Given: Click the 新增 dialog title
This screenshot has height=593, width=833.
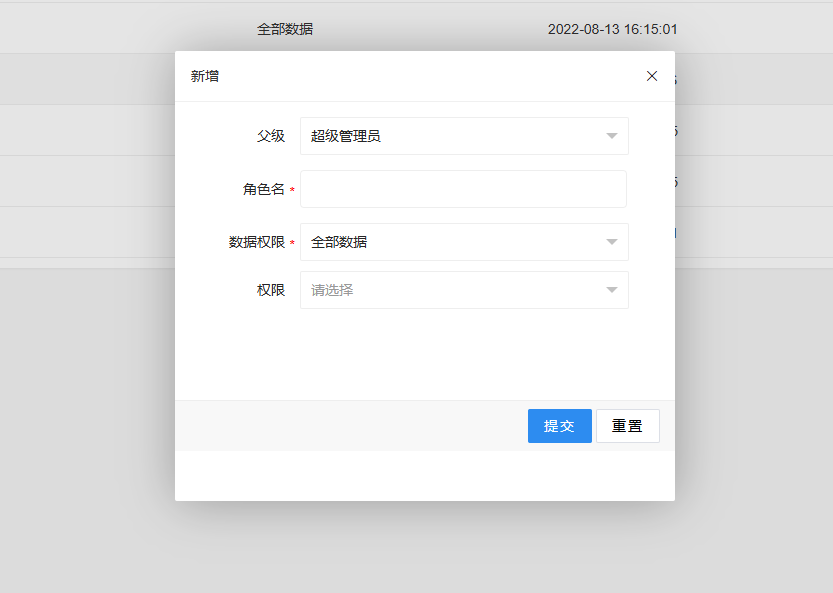Looking at the screenshot, I should pyautogui.click(x=205, y=76).
